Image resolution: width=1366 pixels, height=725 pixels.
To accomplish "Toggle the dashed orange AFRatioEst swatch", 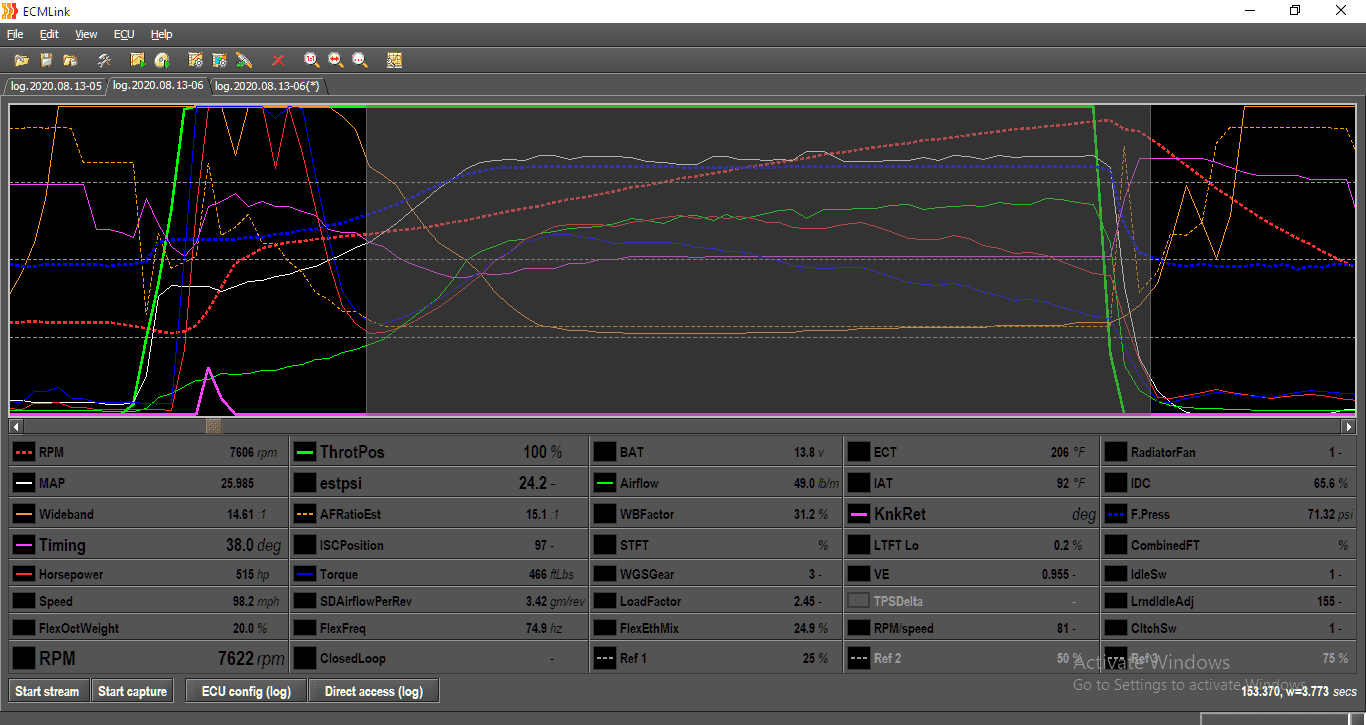I will (304, 514).
